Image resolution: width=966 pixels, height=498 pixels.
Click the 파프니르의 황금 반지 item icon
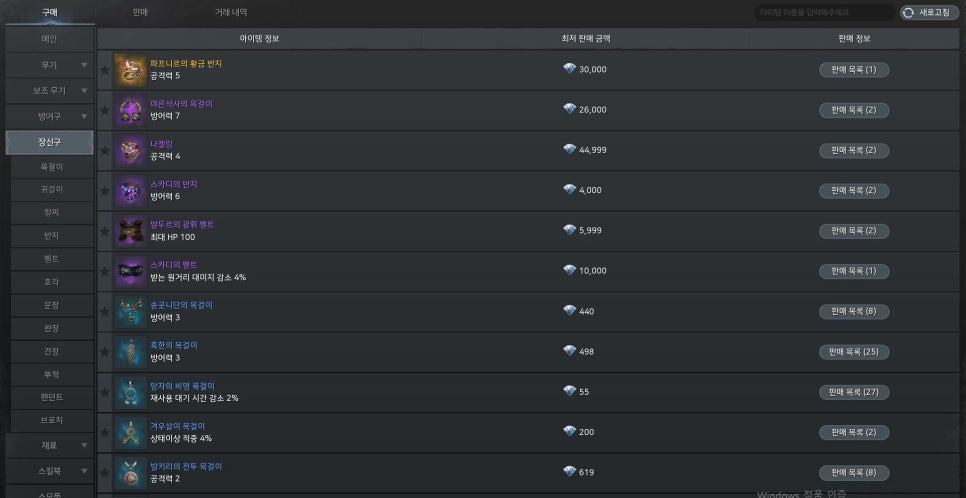click(x=130, y=70)
